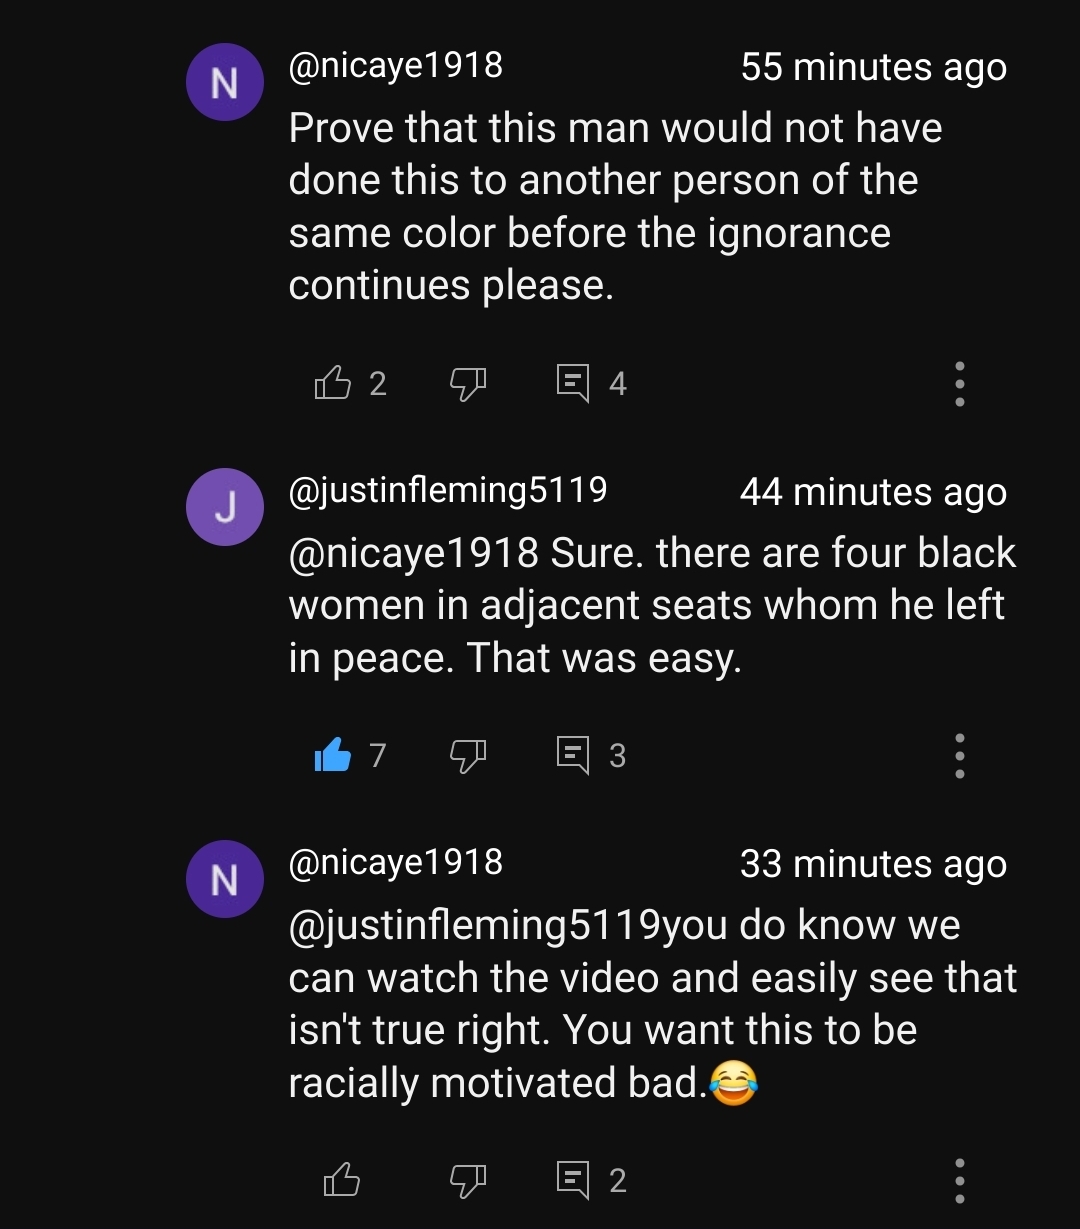Open three-dot menu on justinfleming5119's comment
Viewport: 1080px width, 1229px height.
959,755
